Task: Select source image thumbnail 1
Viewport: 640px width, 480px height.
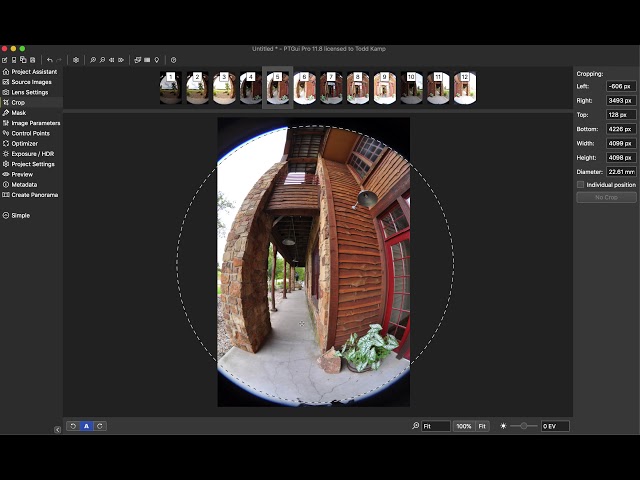Action: pos(171,88)
